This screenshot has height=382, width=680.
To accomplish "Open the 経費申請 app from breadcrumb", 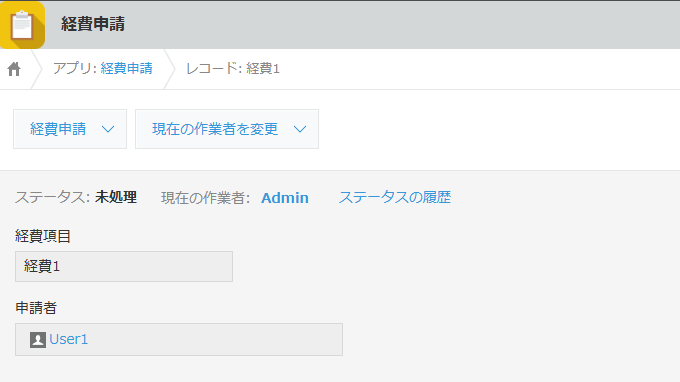I will (127, 69).
